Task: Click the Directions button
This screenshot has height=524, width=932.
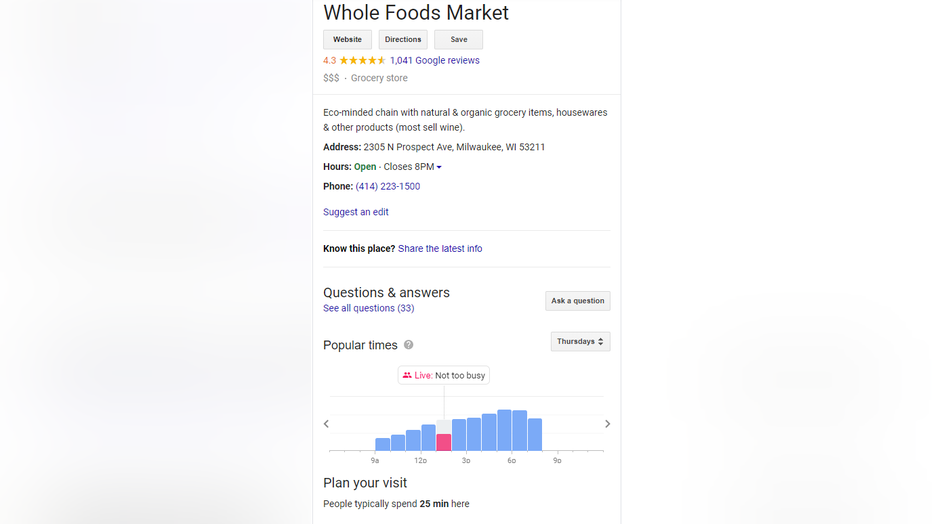Action: pyautogui.click(x=403, y=40)
